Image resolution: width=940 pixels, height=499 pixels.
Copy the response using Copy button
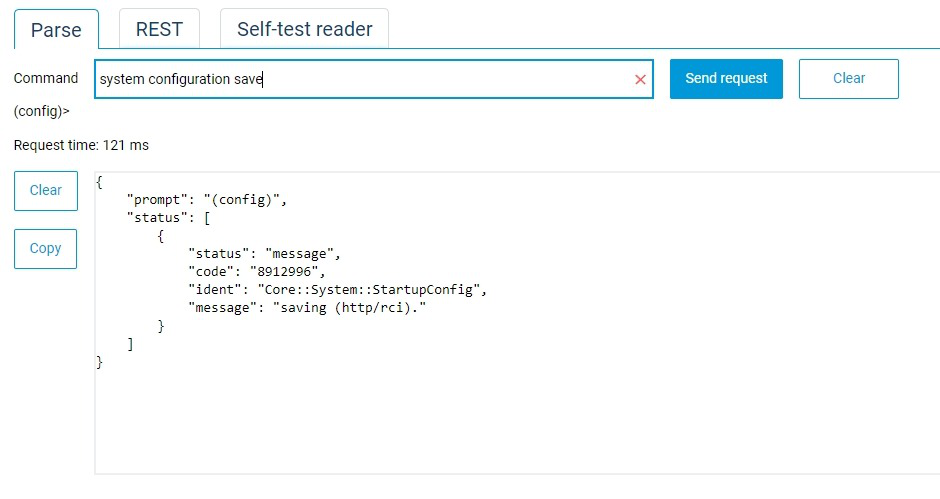pyautogui.click(x=46, y=248)
